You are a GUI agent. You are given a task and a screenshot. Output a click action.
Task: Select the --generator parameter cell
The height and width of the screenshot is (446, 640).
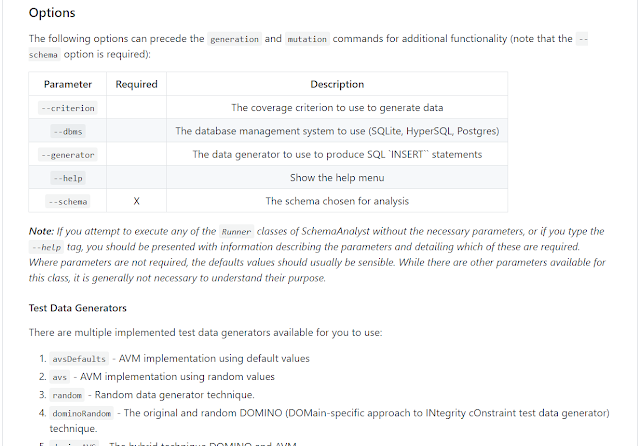pos(68,155)
